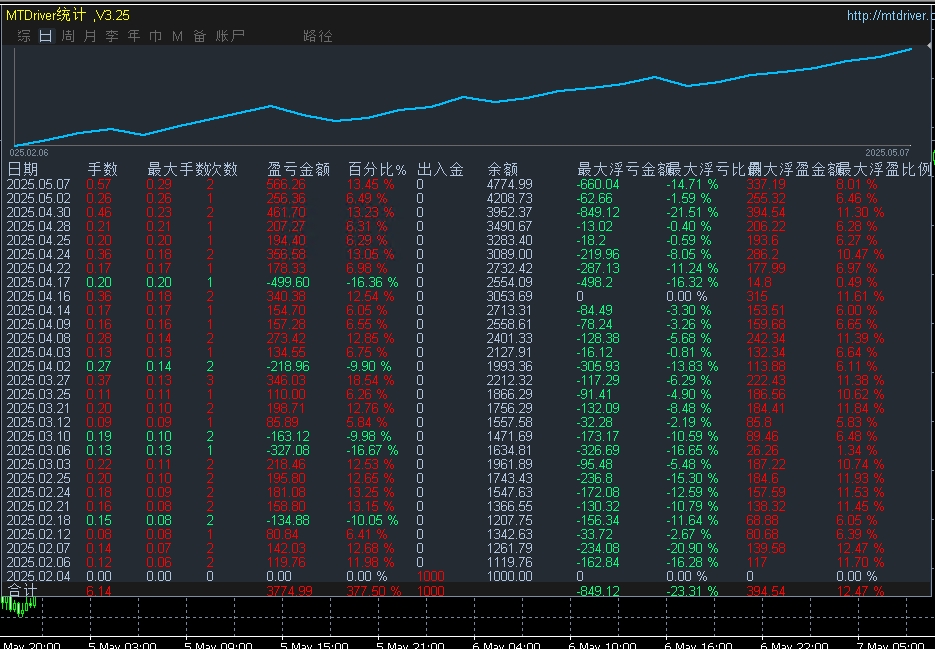Viewport: 935px width, 649px height.
Task: Click the 1000.00 balance value
Action: pyautogui.click(x=509, y=576)
